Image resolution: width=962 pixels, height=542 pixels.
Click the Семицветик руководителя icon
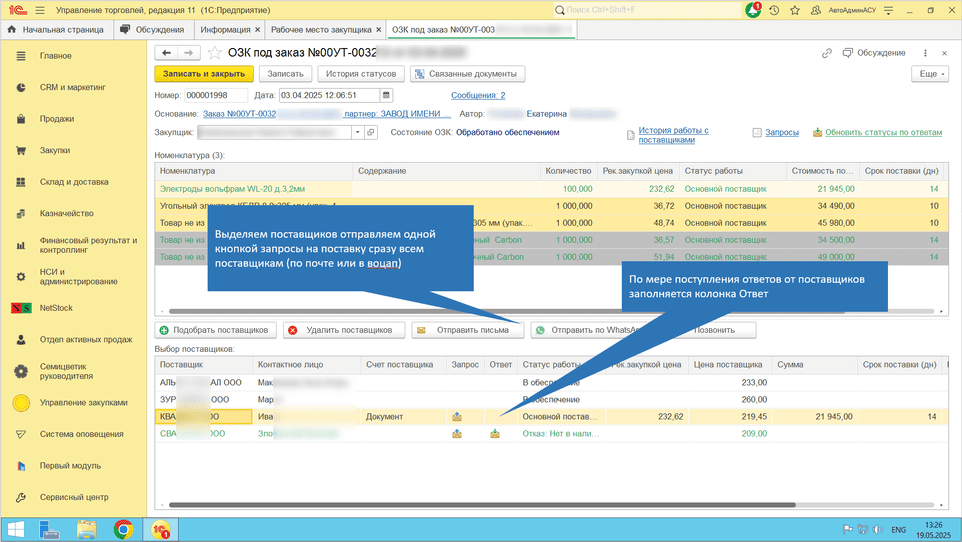click(x=21, y=371)
